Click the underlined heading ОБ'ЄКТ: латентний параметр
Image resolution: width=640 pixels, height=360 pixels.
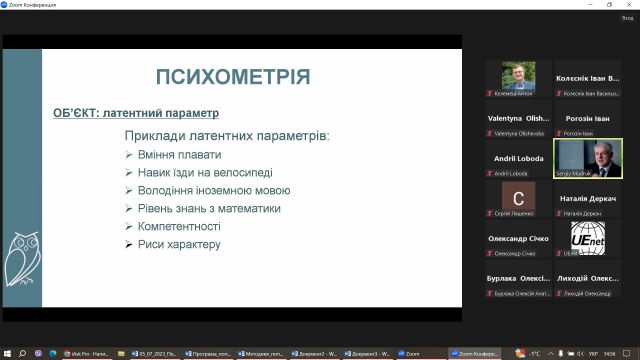pyautogui.click(x=136, y=113)
